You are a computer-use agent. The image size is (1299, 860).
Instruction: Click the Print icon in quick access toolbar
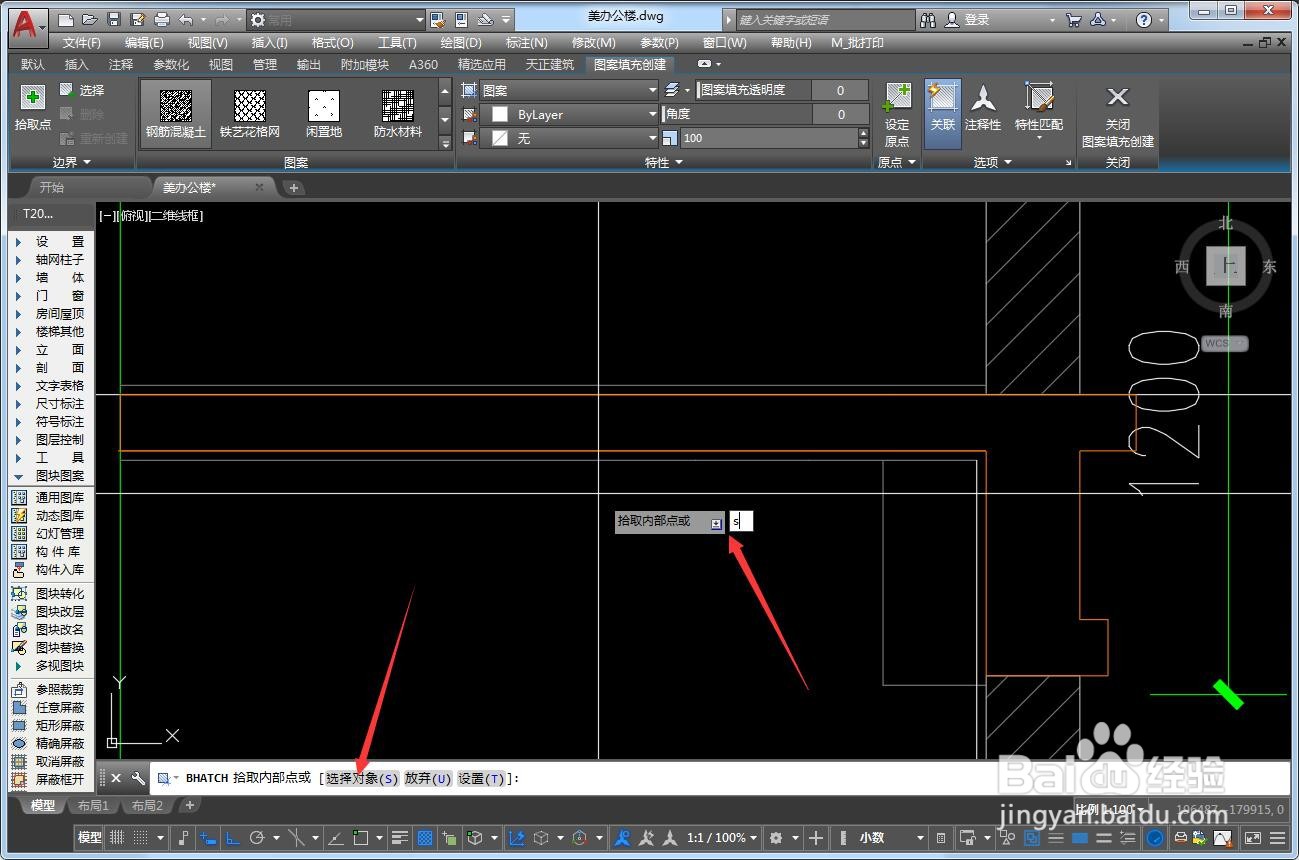point(162,19)
